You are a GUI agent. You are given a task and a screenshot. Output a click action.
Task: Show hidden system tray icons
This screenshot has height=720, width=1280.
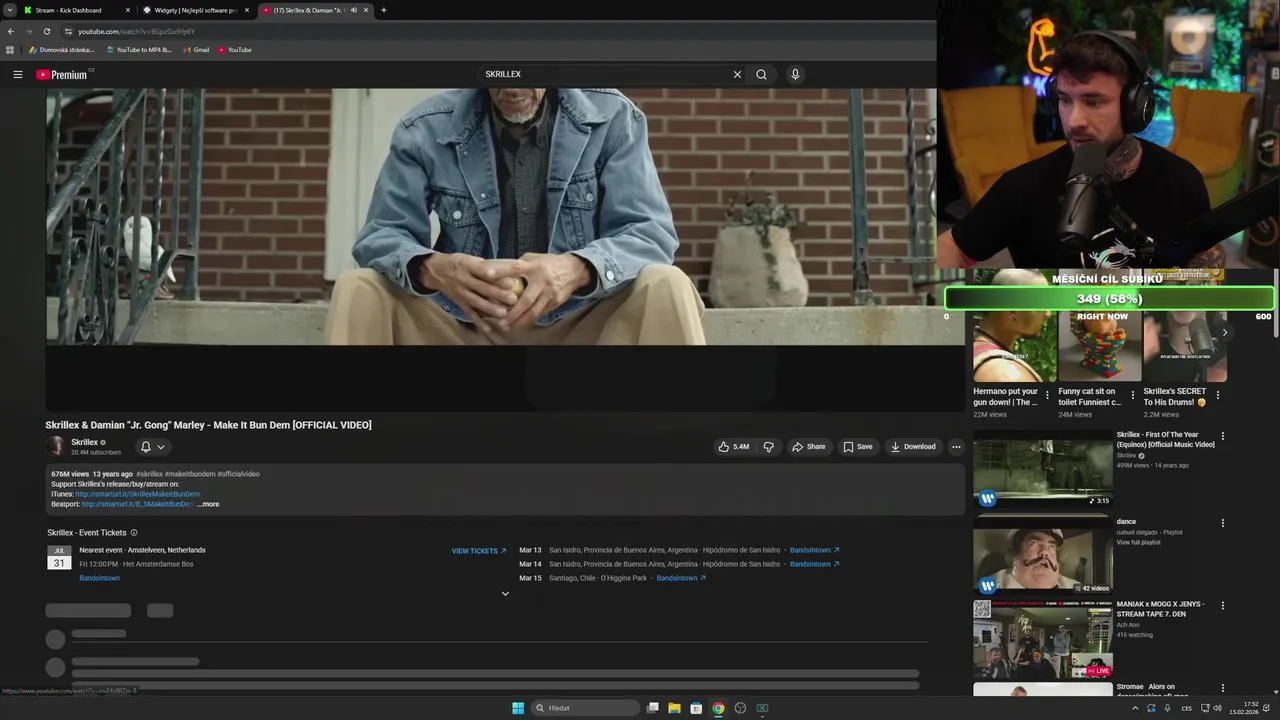1135,708
